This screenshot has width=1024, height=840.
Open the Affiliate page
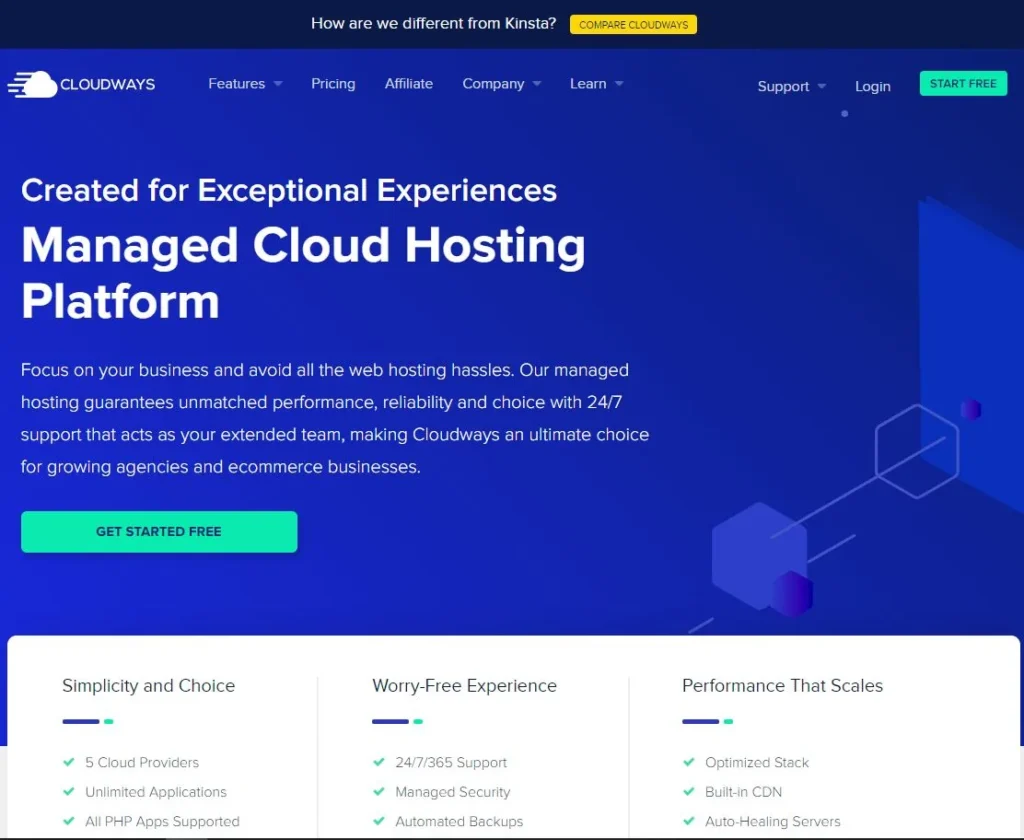[409, 84]
